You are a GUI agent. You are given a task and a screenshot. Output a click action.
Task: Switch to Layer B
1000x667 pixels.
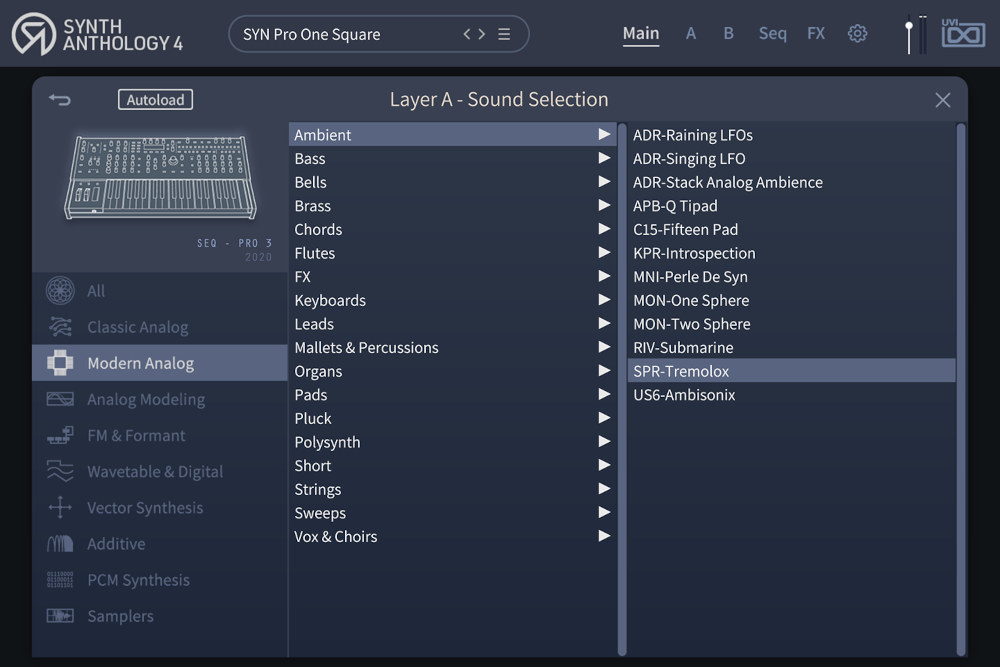coord(728,33)
